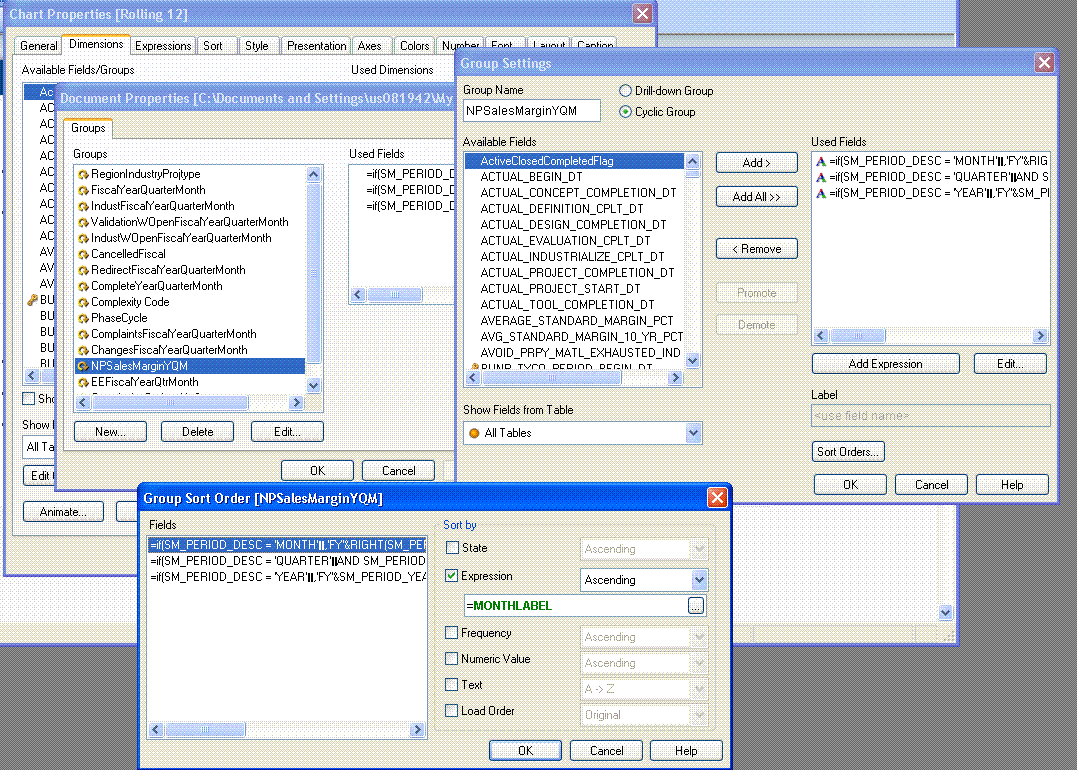Enable the Numeric Value sort checkbox

point(451,659)
